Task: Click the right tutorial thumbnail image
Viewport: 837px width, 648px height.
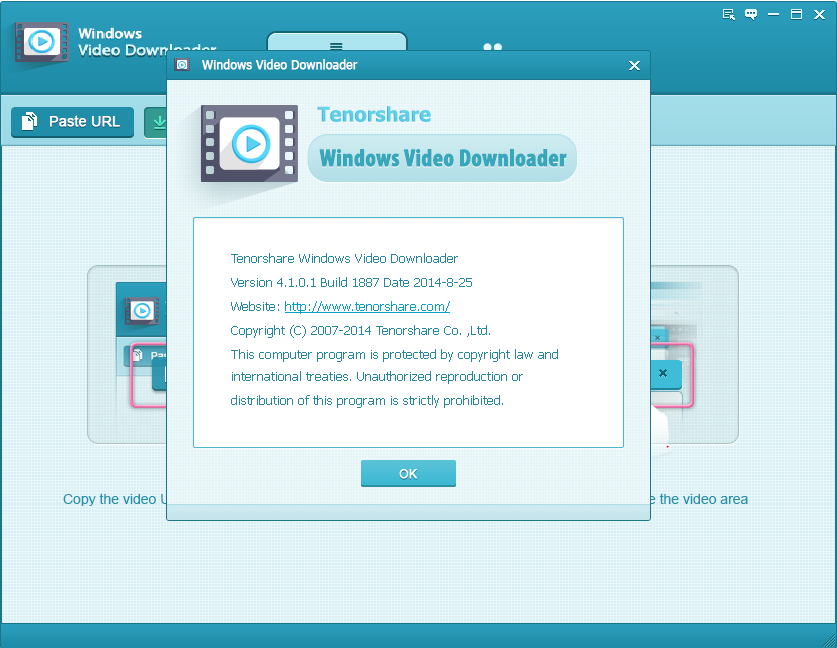Action: [x=694, y=354]
